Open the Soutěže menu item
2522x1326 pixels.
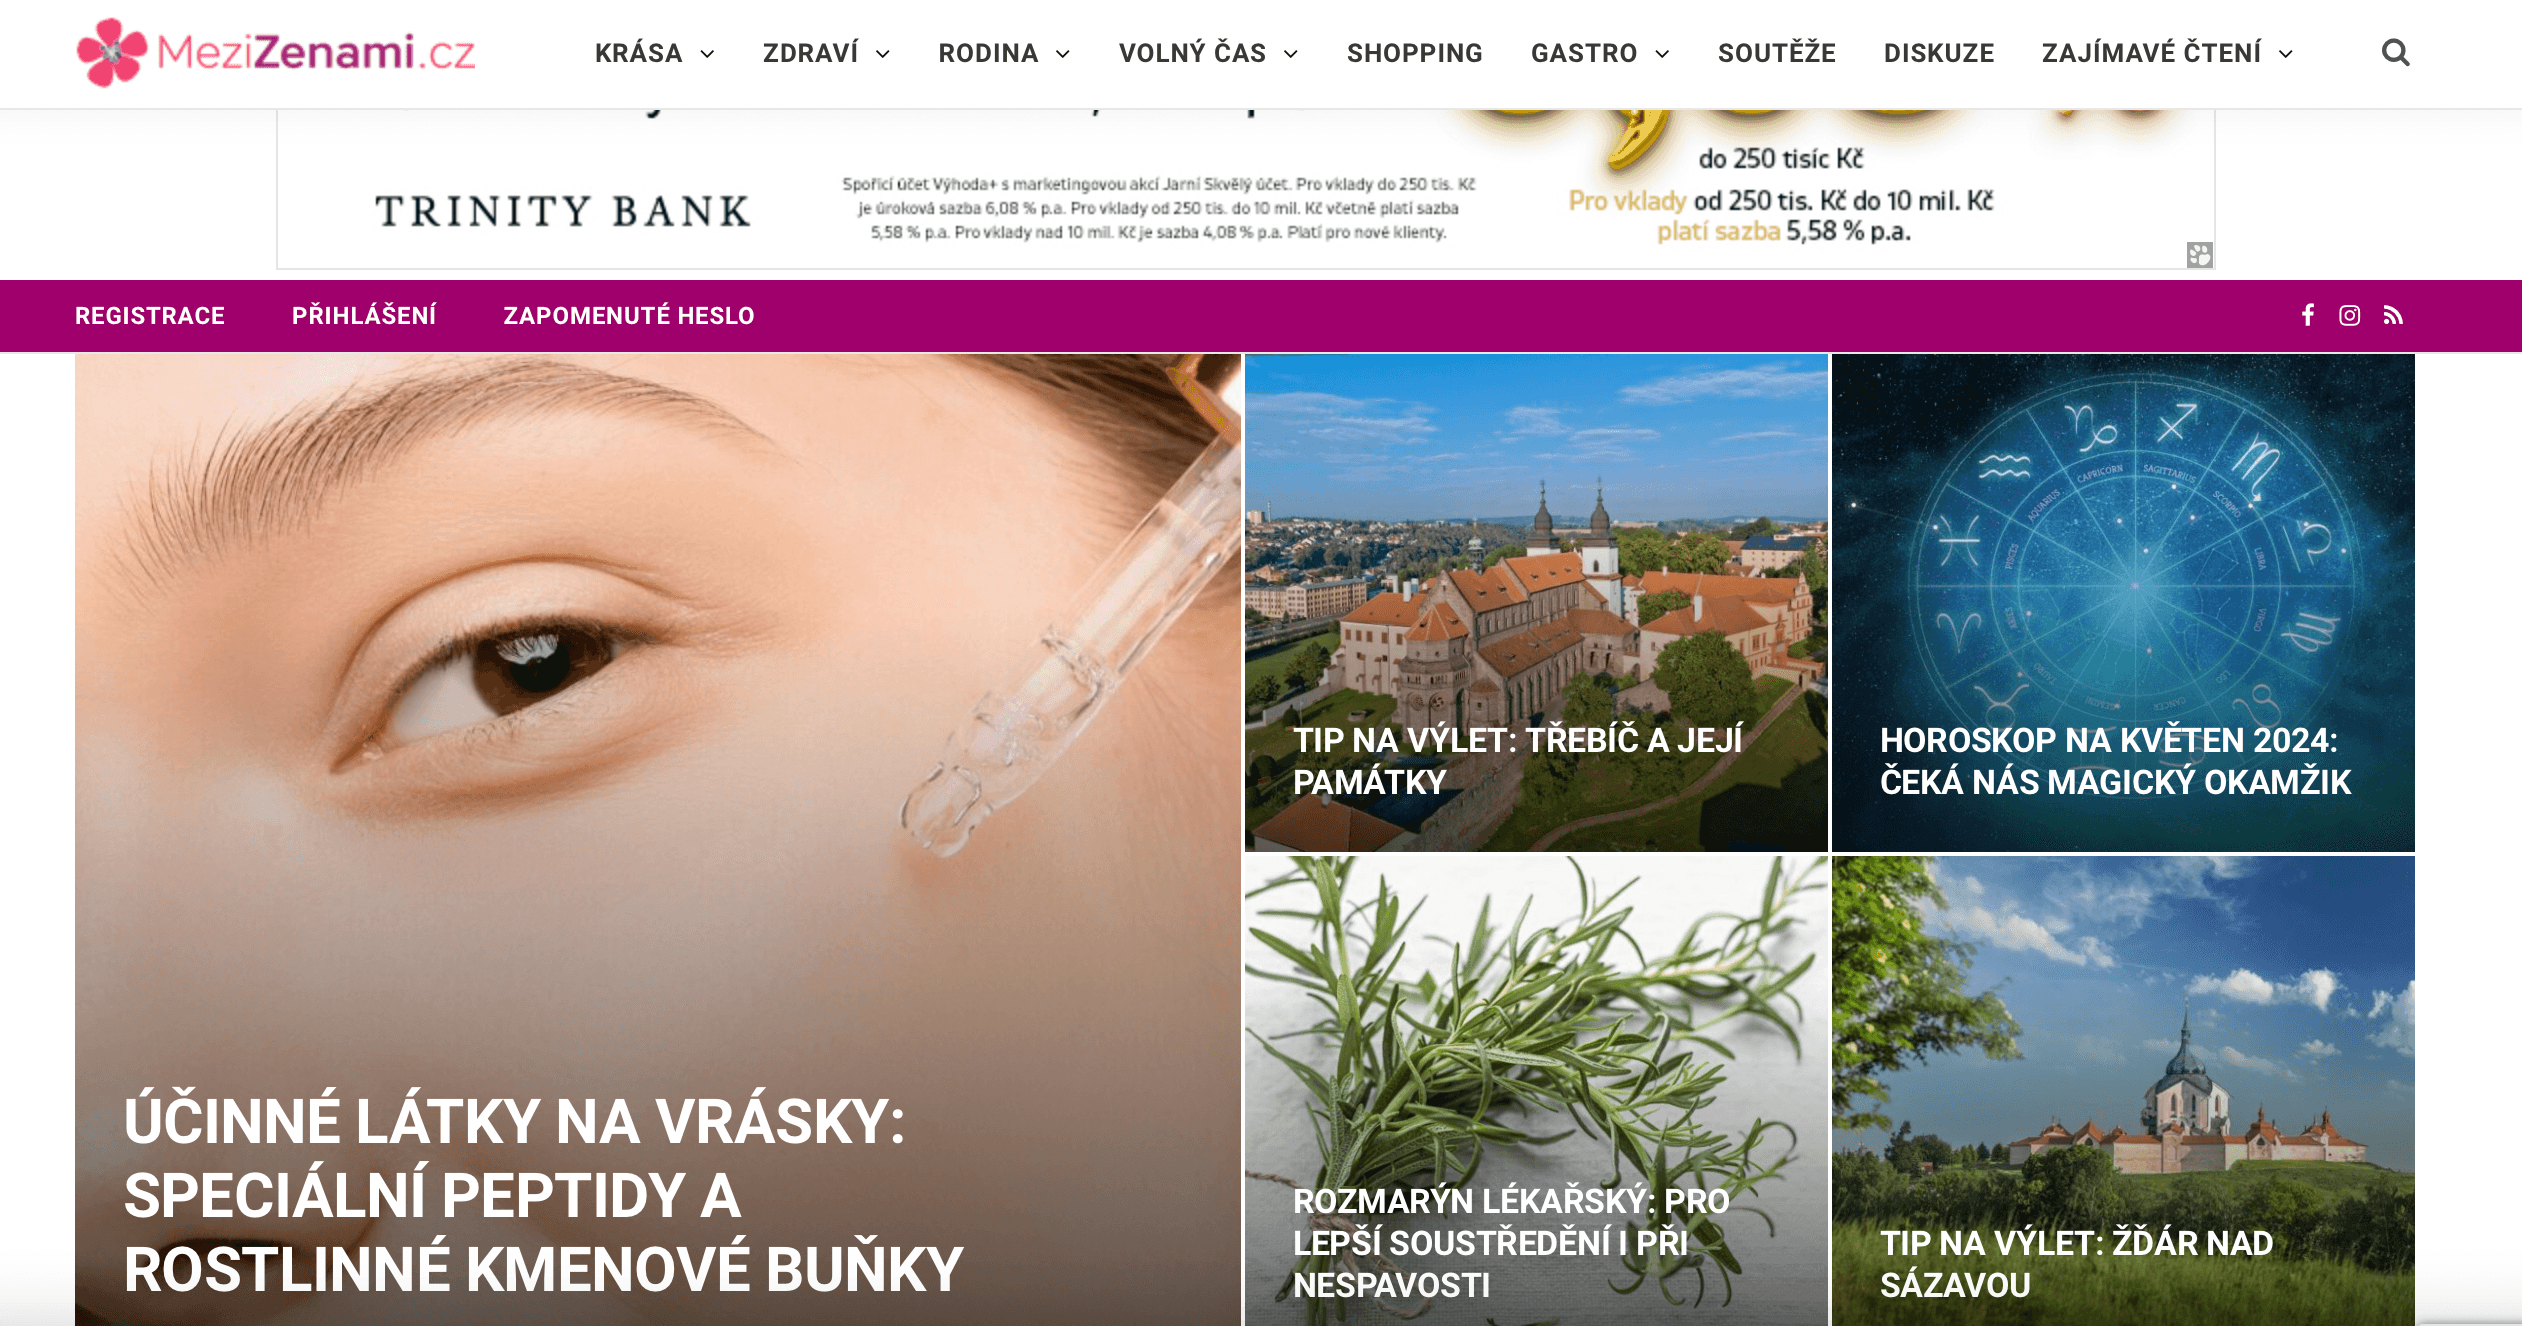[1776, 53]
